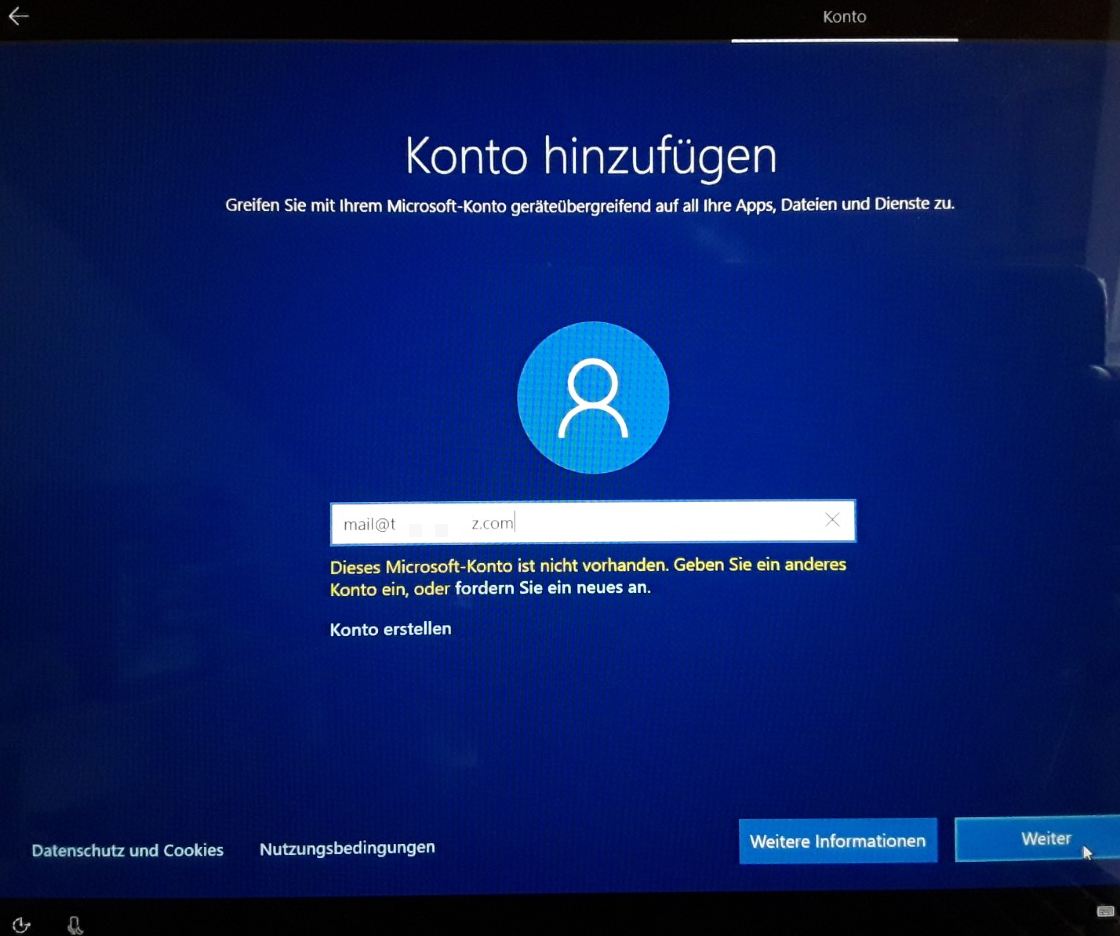Viewport: 1120px width, 936px height.
Task: Clear the email field with X
Action: [x=832, y=520]
